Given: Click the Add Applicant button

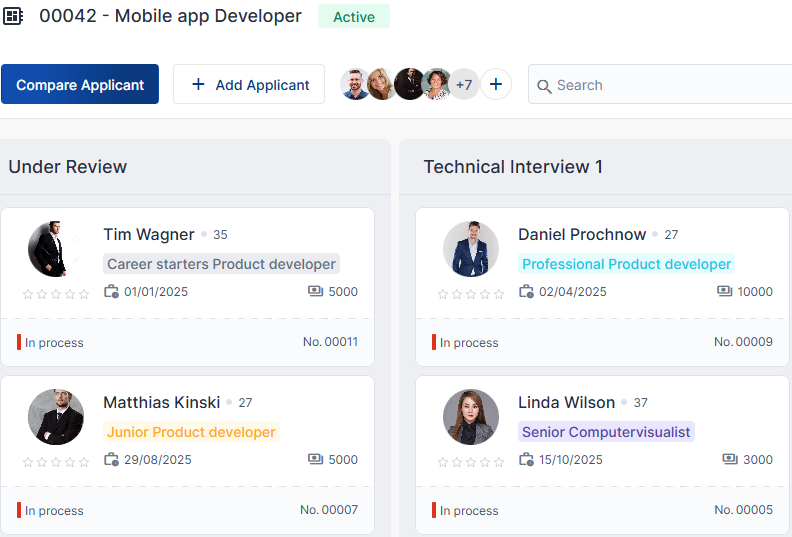Looking at the screenshot, I should point(249,85).
